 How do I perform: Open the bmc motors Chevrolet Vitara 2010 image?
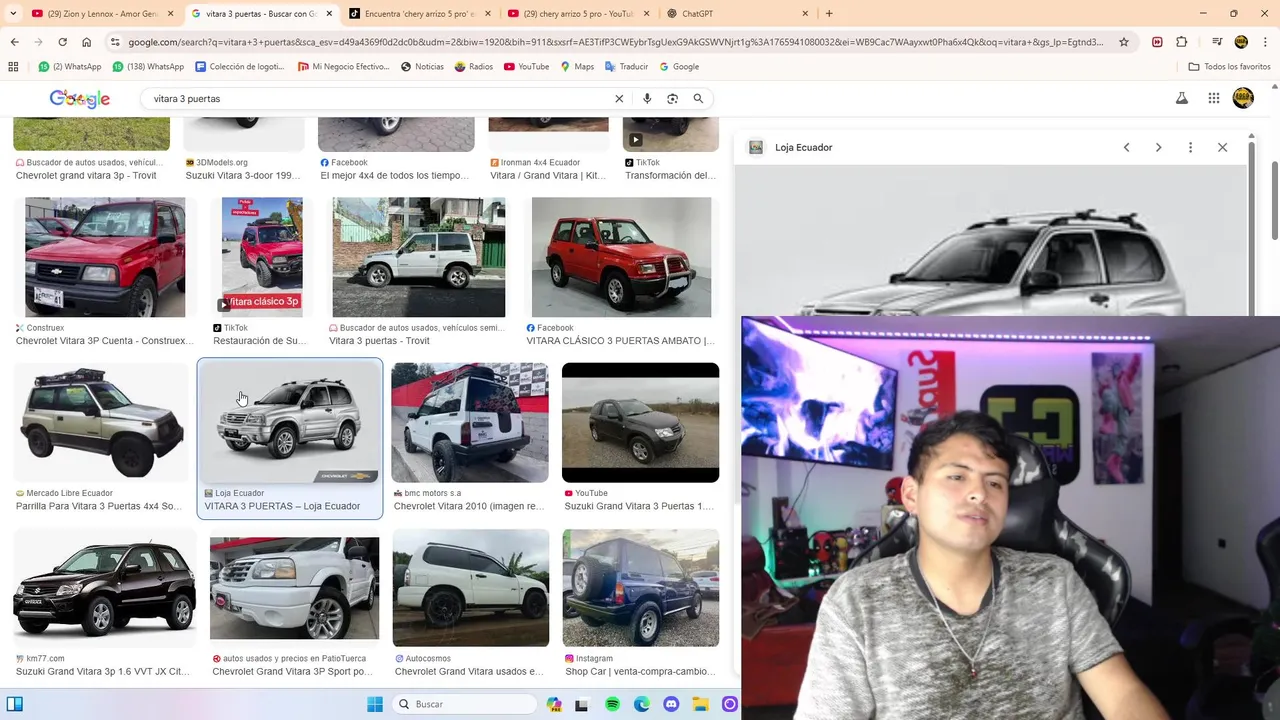click(x=470, y=422)
